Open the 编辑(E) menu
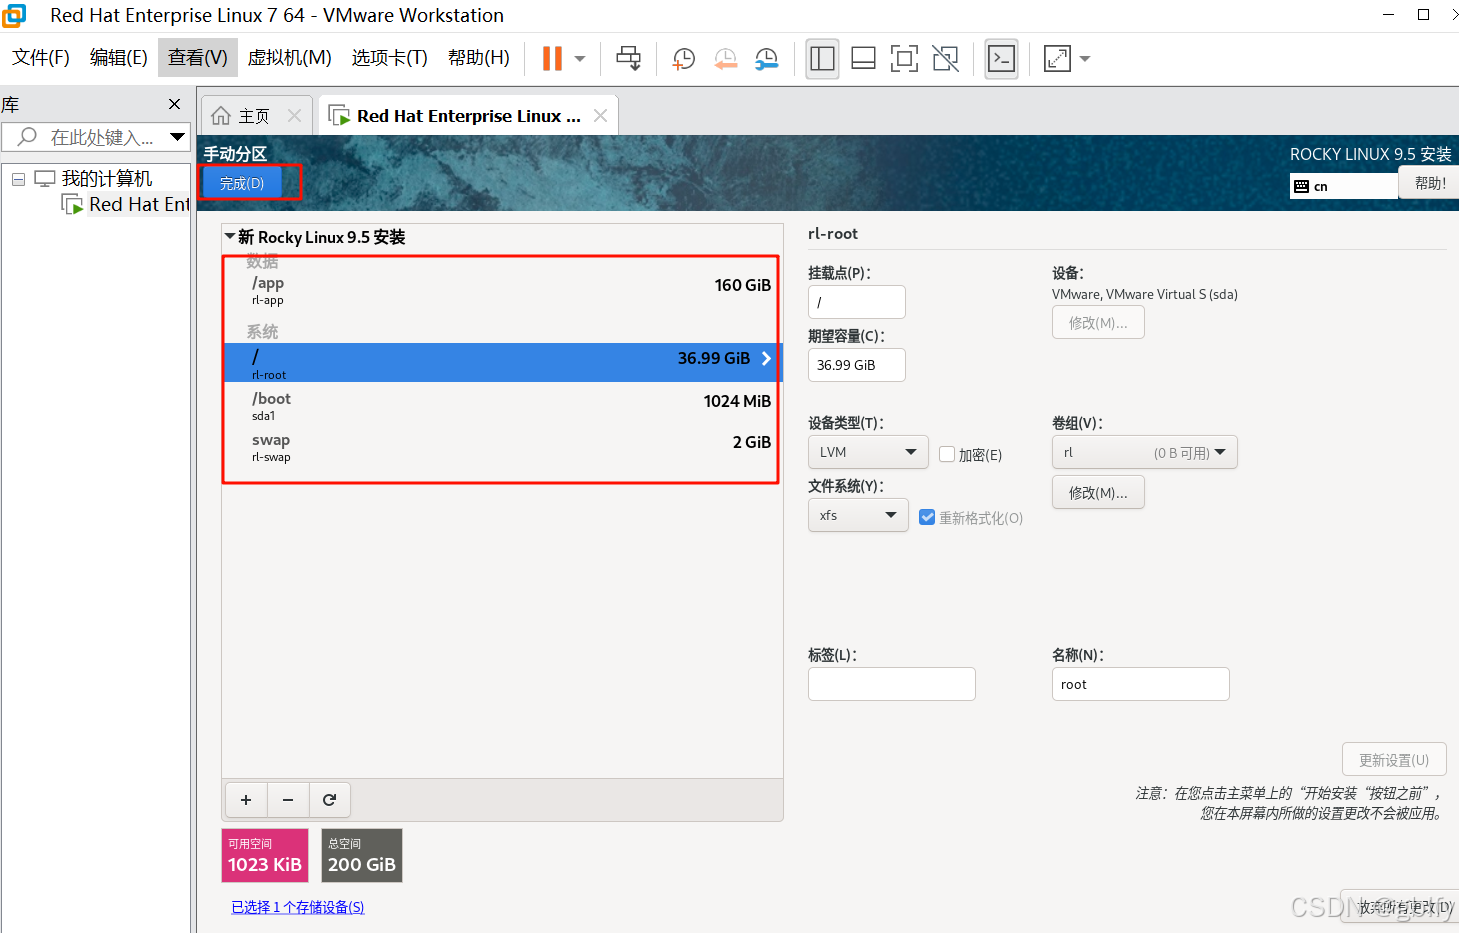The width and height of the screenshot is (1459, 933). [119, 58]
